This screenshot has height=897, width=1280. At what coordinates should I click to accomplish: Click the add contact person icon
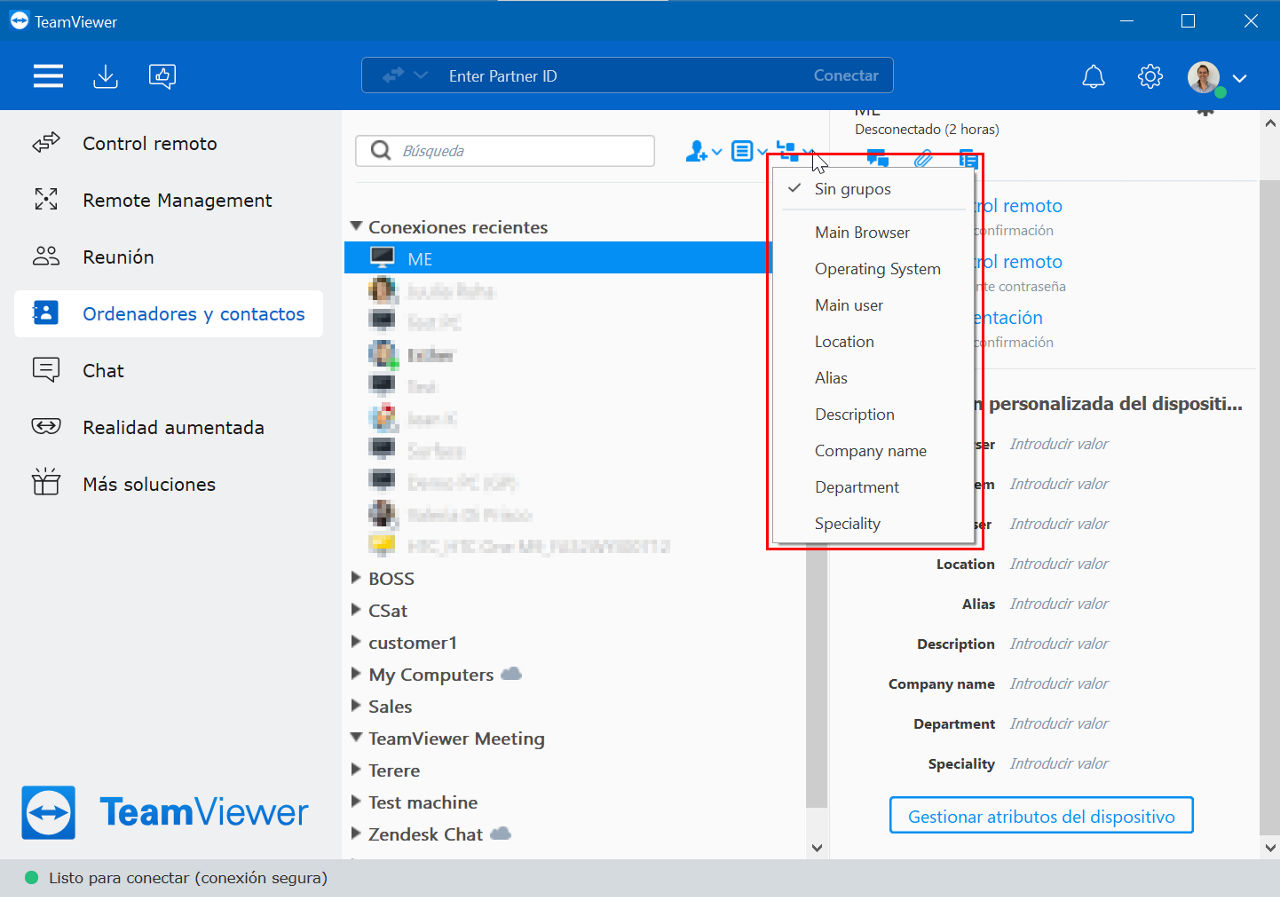[x=696, y=151]
